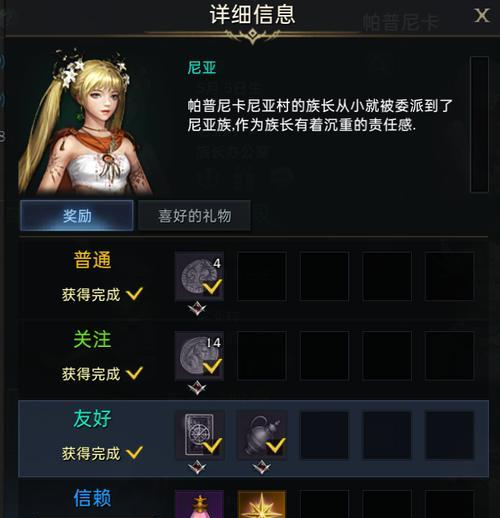Click the description panel scrollbar
The image size is (500, 518).
tap(479, 124)
